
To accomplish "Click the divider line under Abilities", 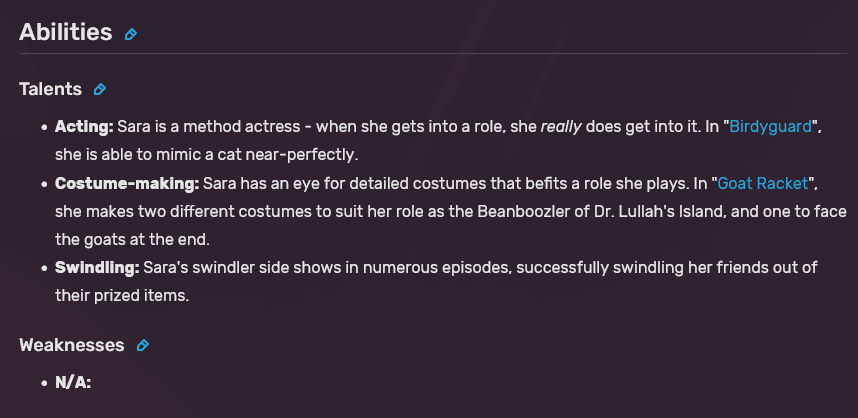I will tap(433, 54).
